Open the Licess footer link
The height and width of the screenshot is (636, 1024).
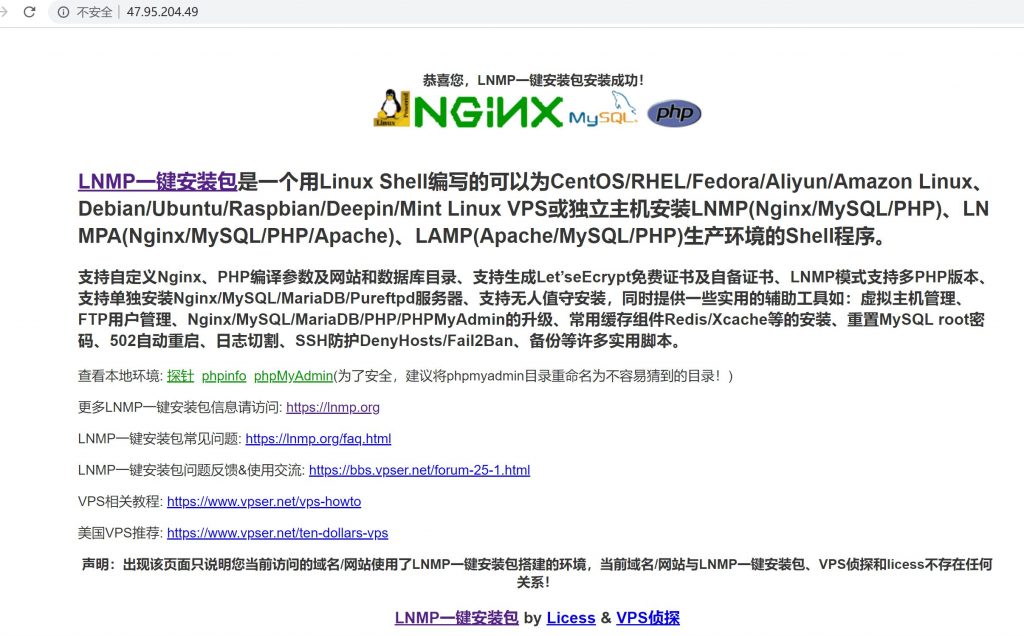[x=571, y=617]
